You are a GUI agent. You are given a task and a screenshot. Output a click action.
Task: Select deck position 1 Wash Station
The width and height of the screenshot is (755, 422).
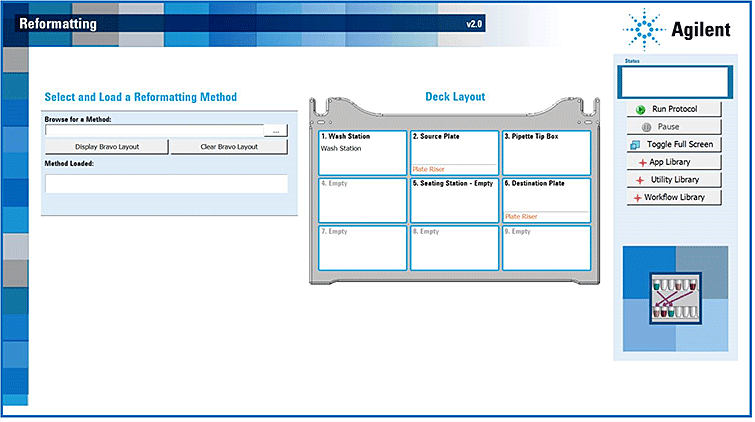(x=362, y=153)
